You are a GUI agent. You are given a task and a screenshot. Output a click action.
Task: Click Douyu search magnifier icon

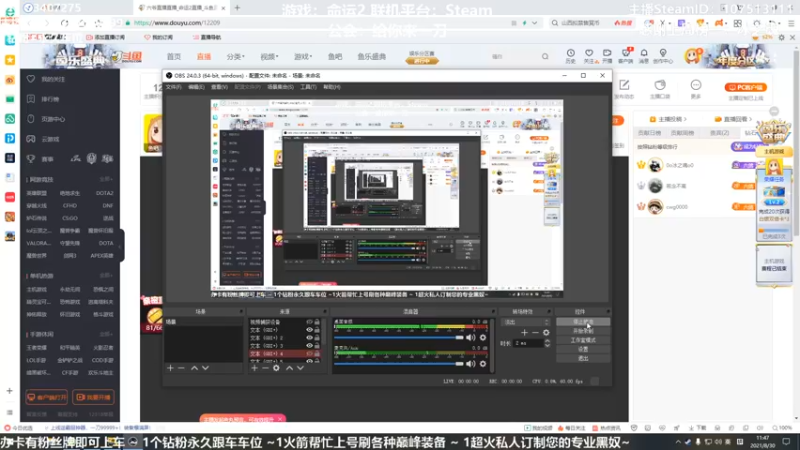[545, 57]
